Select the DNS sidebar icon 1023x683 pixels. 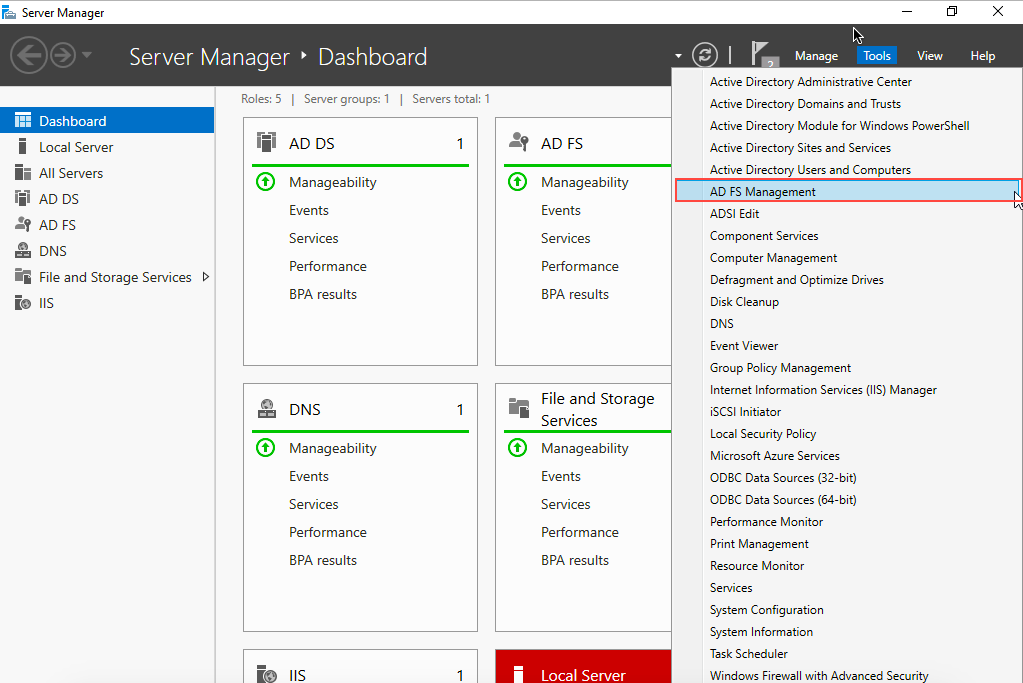coord(23,250)
